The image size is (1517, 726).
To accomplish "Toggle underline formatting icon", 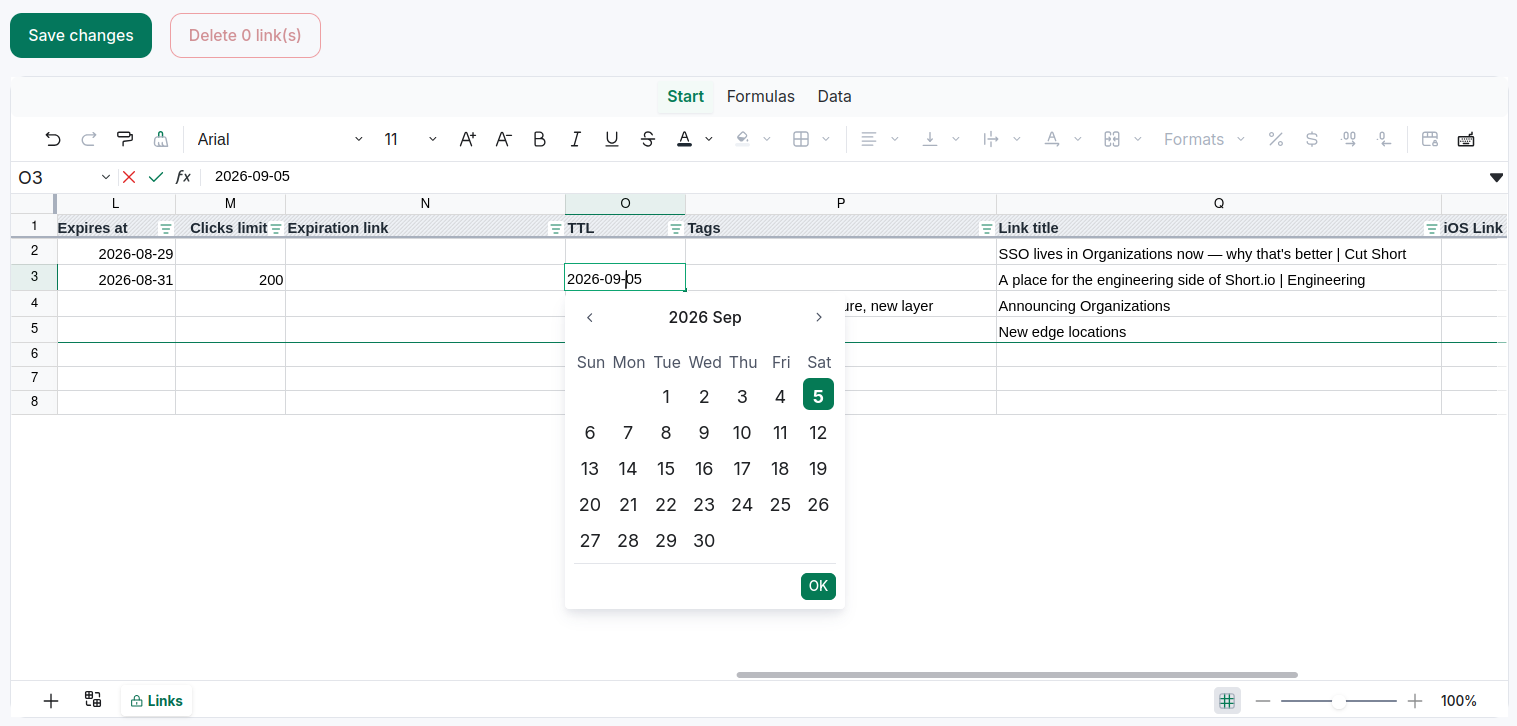I will (x=612, y=139).
